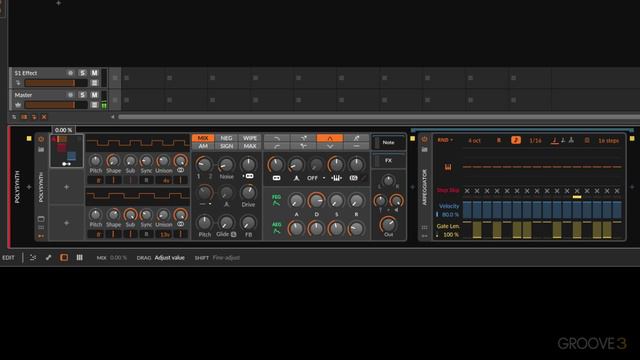Select last filter type icon in top row
The height and width of the screenshot is (360, 640).
[x=356, y=138]
